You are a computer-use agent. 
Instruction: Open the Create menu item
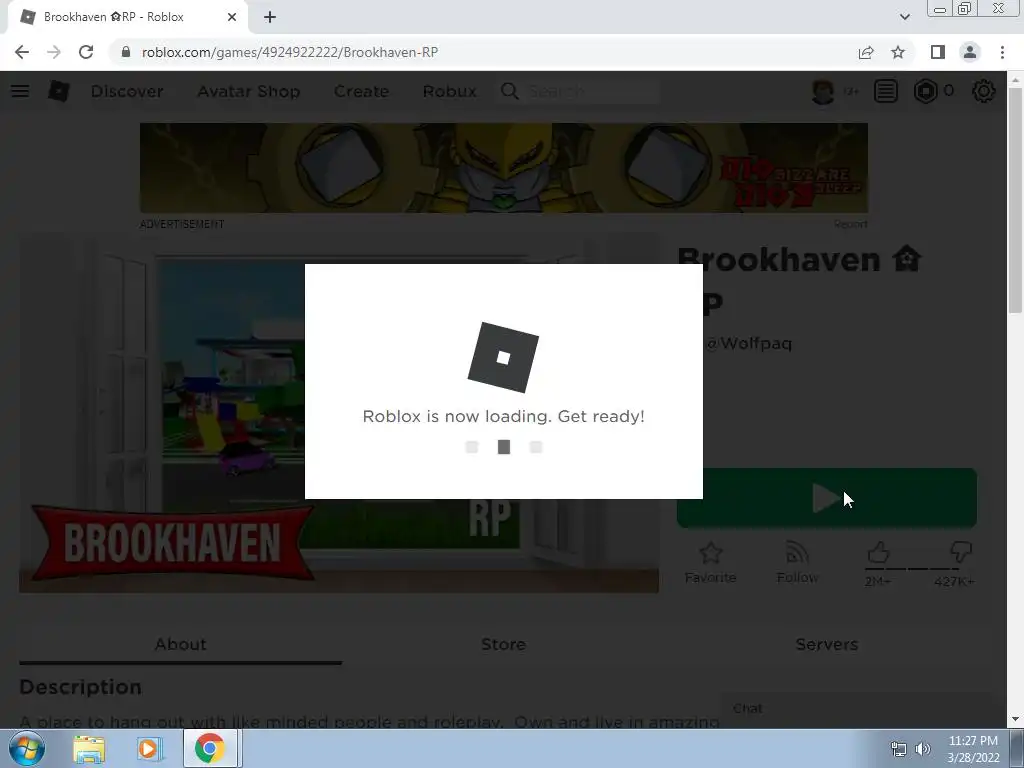click(x=361, y=91)
